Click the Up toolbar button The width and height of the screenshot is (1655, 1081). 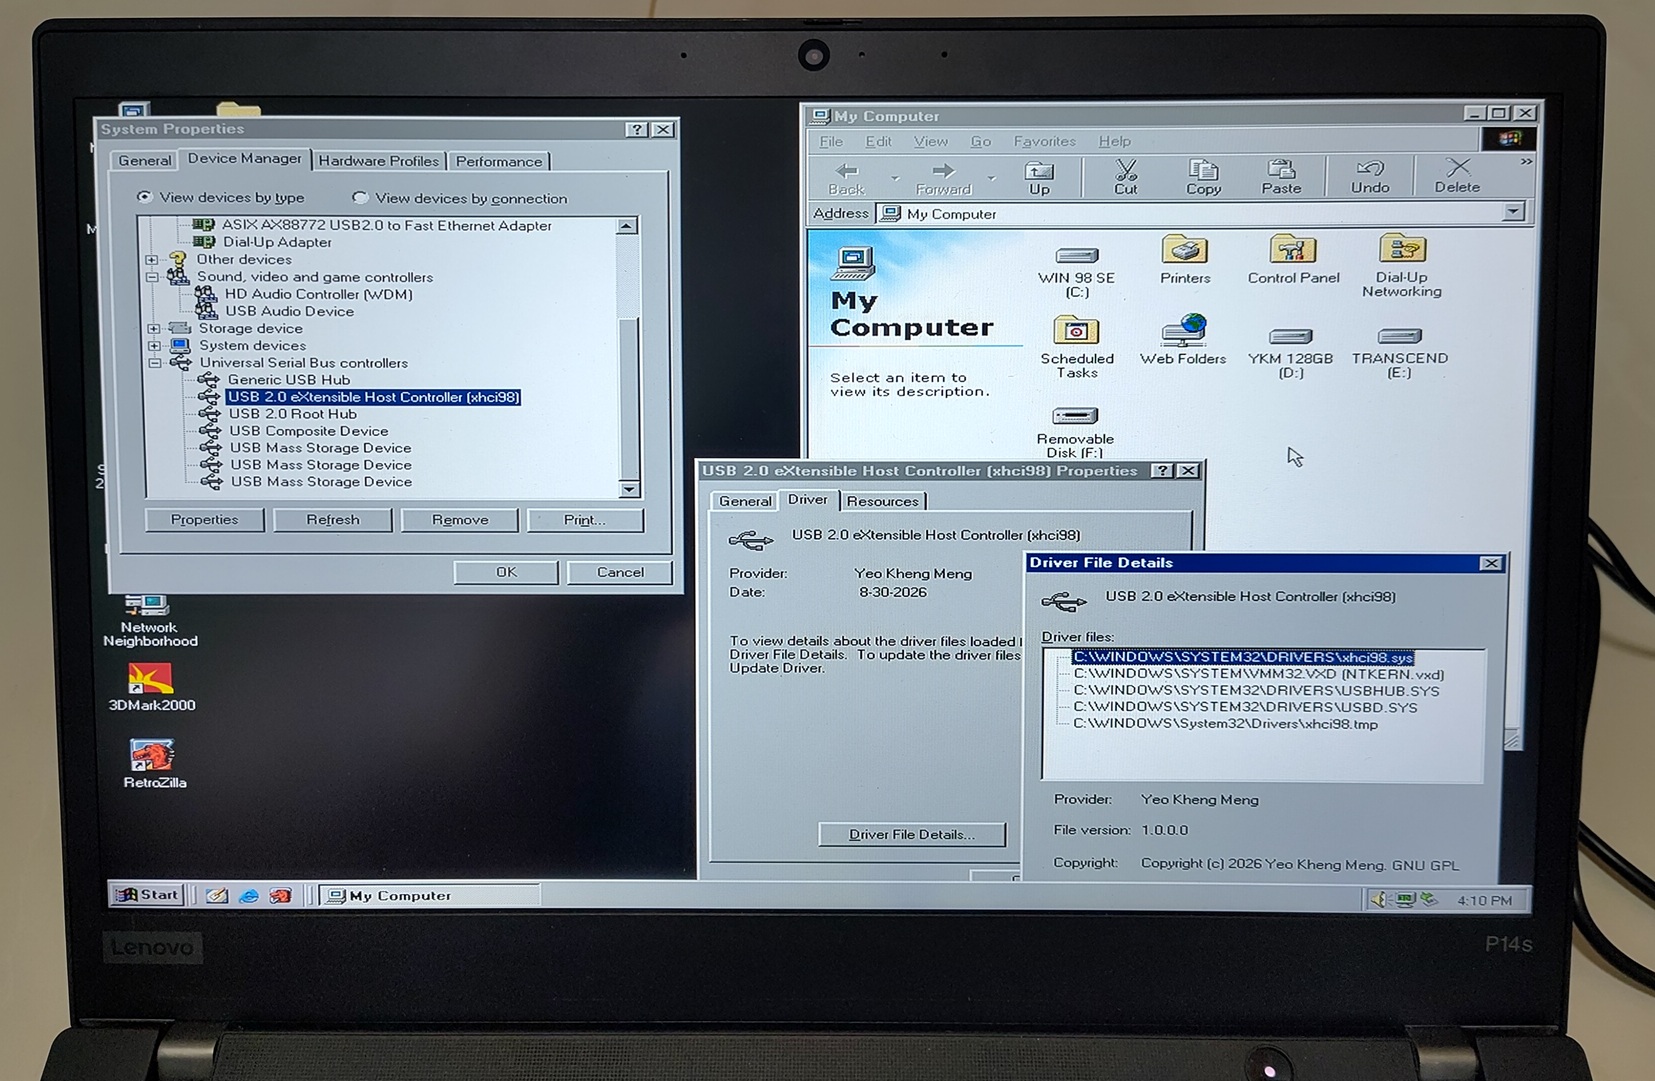1040,178
